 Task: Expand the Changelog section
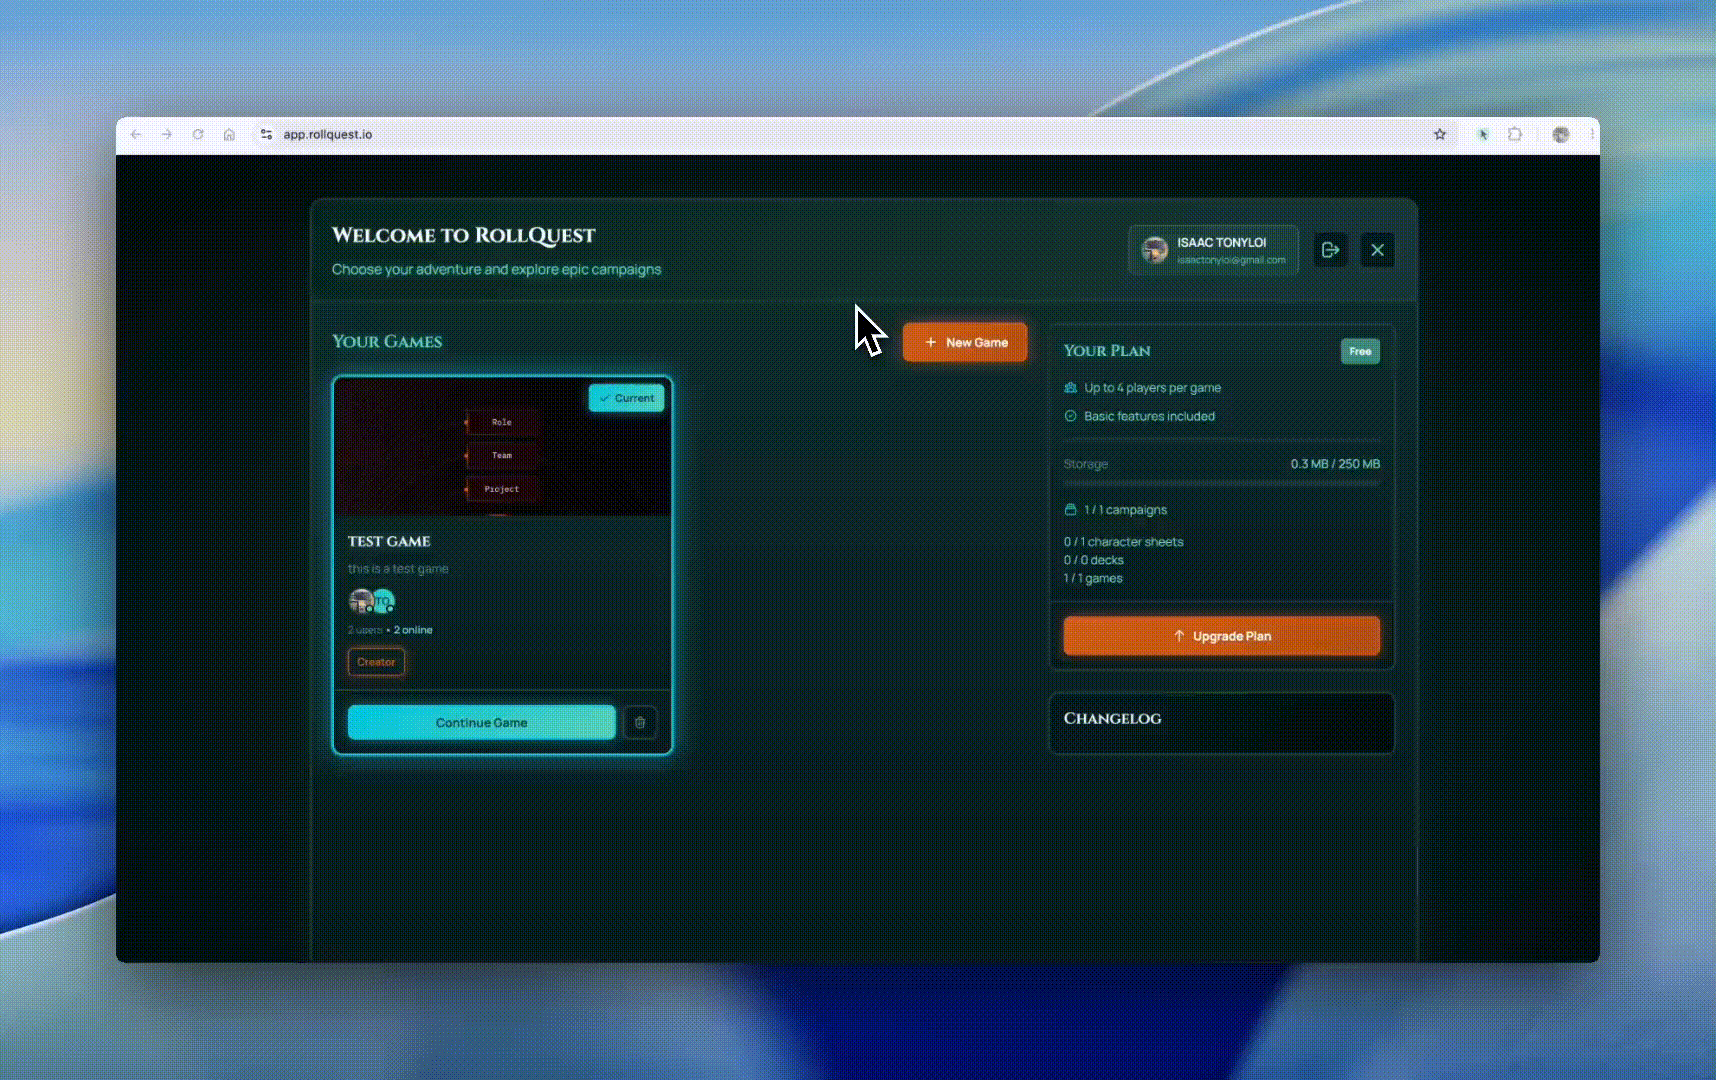[1221, 722]
